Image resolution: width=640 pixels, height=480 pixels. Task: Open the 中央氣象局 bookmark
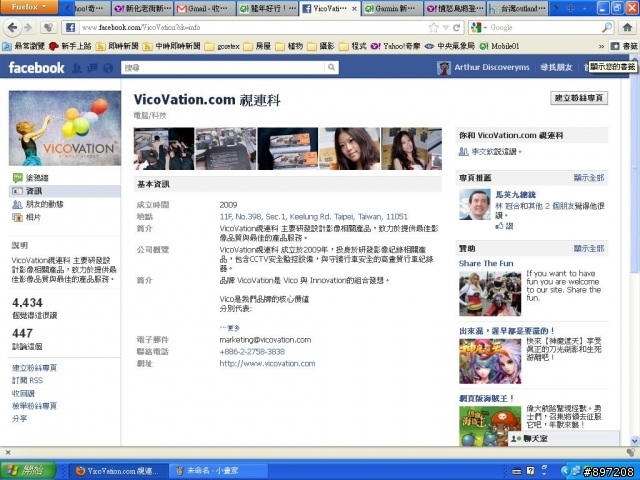tap(450, 46)
